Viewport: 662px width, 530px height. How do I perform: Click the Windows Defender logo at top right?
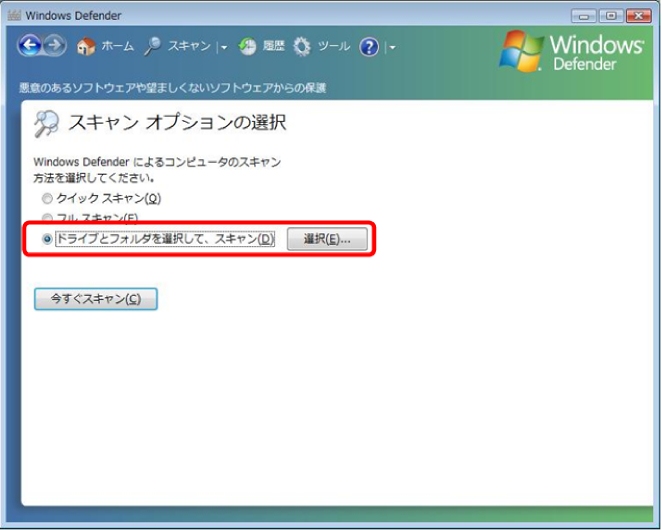tap(573, 52)
